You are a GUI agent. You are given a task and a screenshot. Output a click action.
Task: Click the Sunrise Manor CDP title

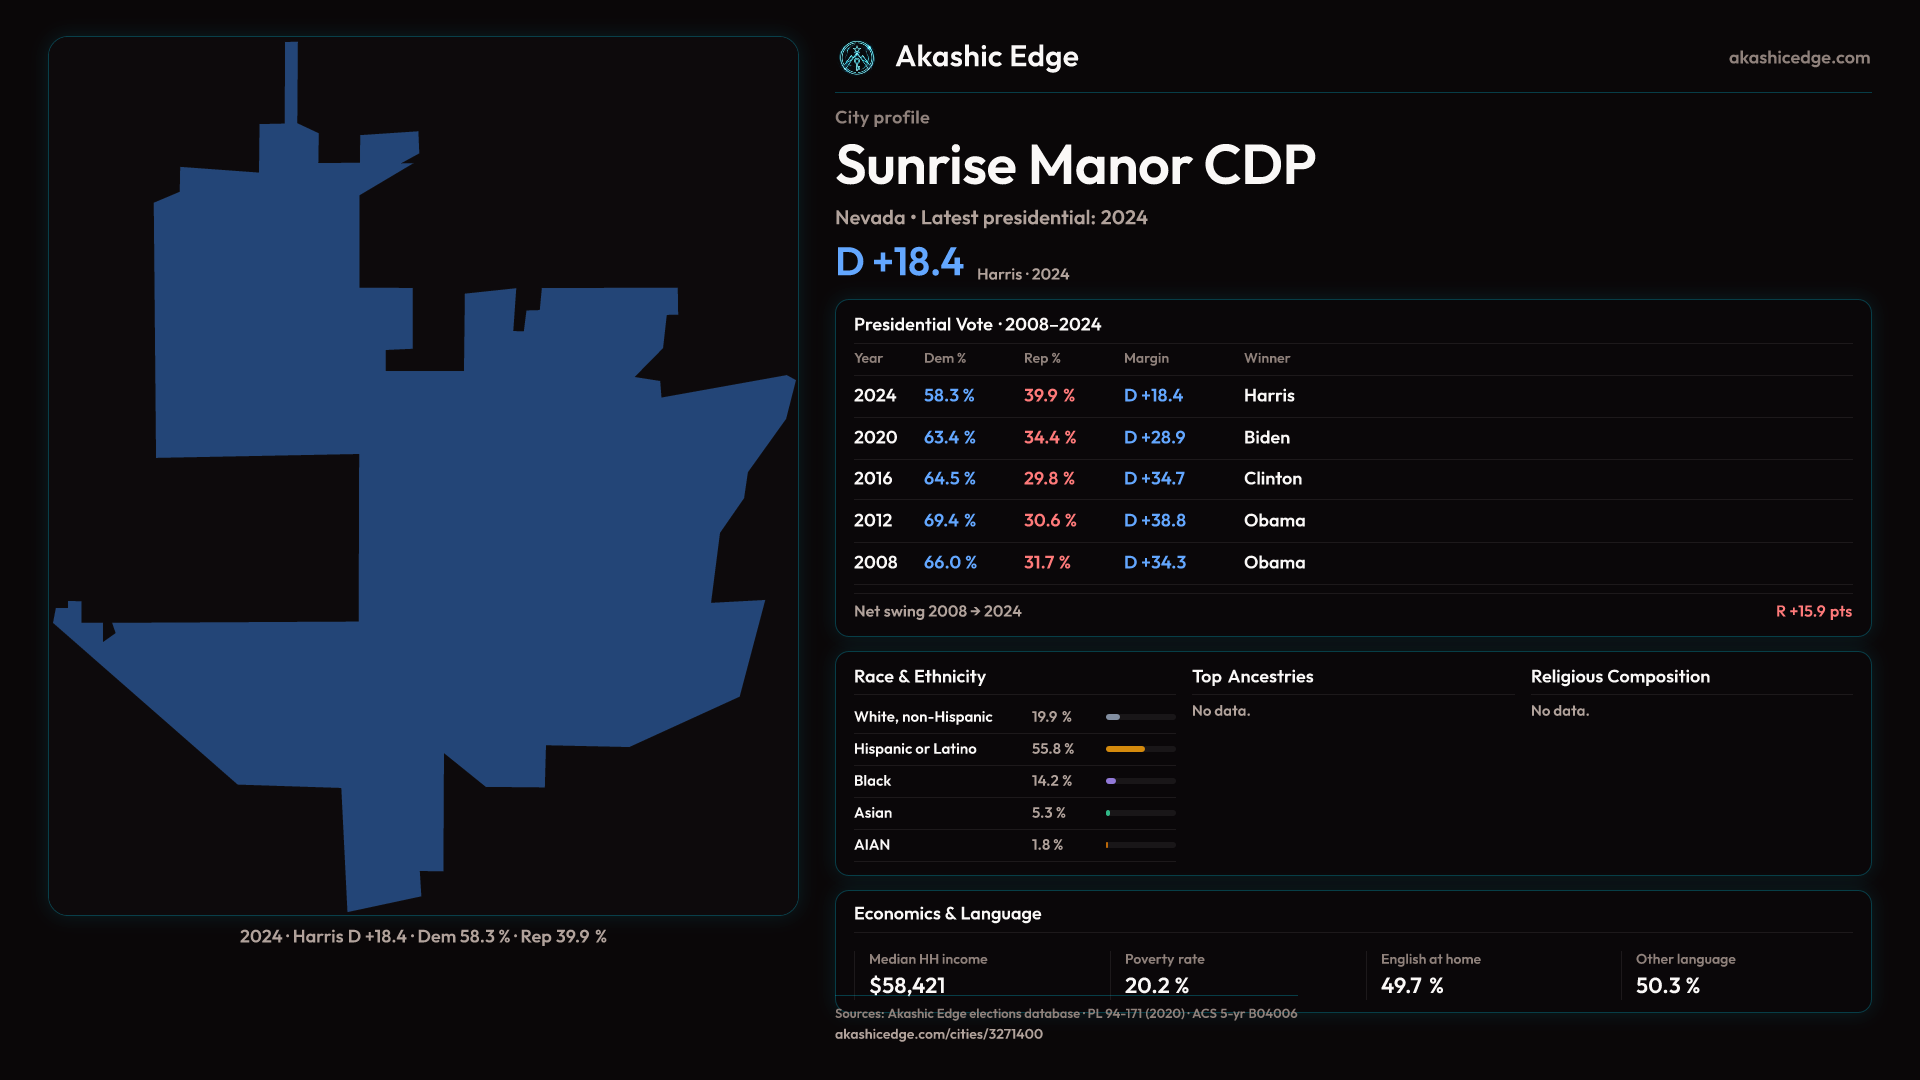(1075, 165)
